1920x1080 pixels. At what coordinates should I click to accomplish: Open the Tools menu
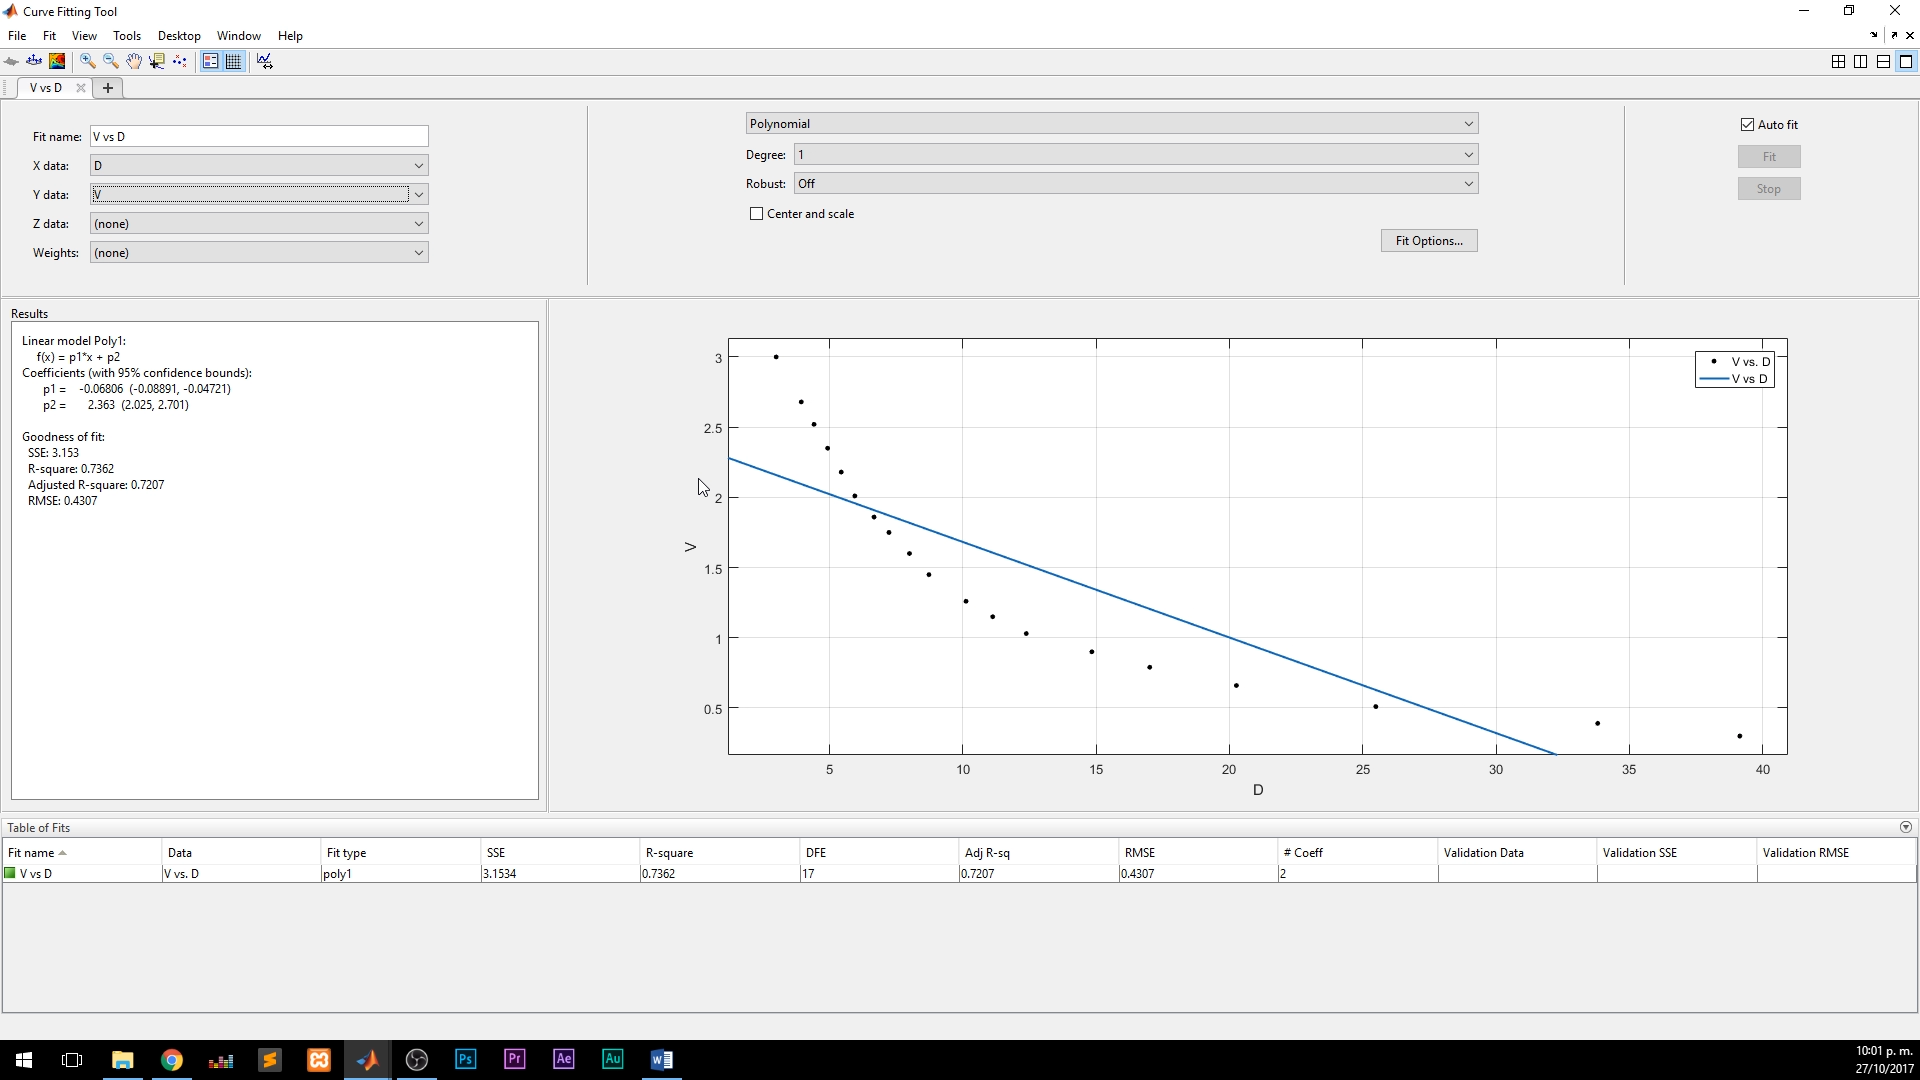(127, 36)
